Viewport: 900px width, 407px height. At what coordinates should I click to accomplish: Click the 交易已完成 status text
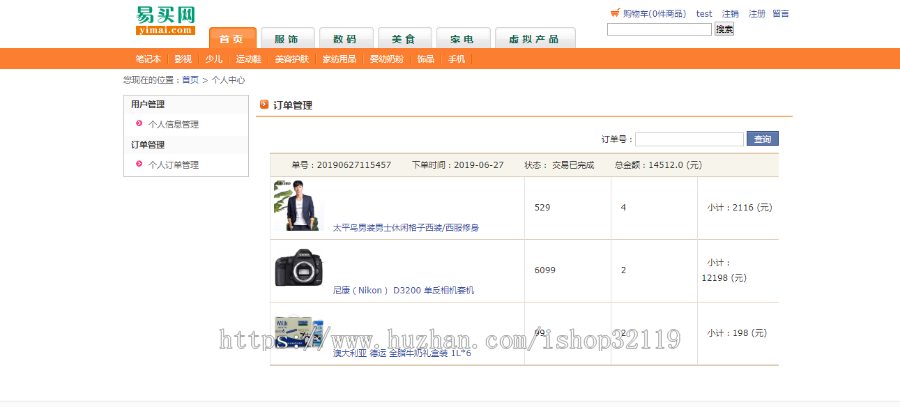(x=573, y=165)
